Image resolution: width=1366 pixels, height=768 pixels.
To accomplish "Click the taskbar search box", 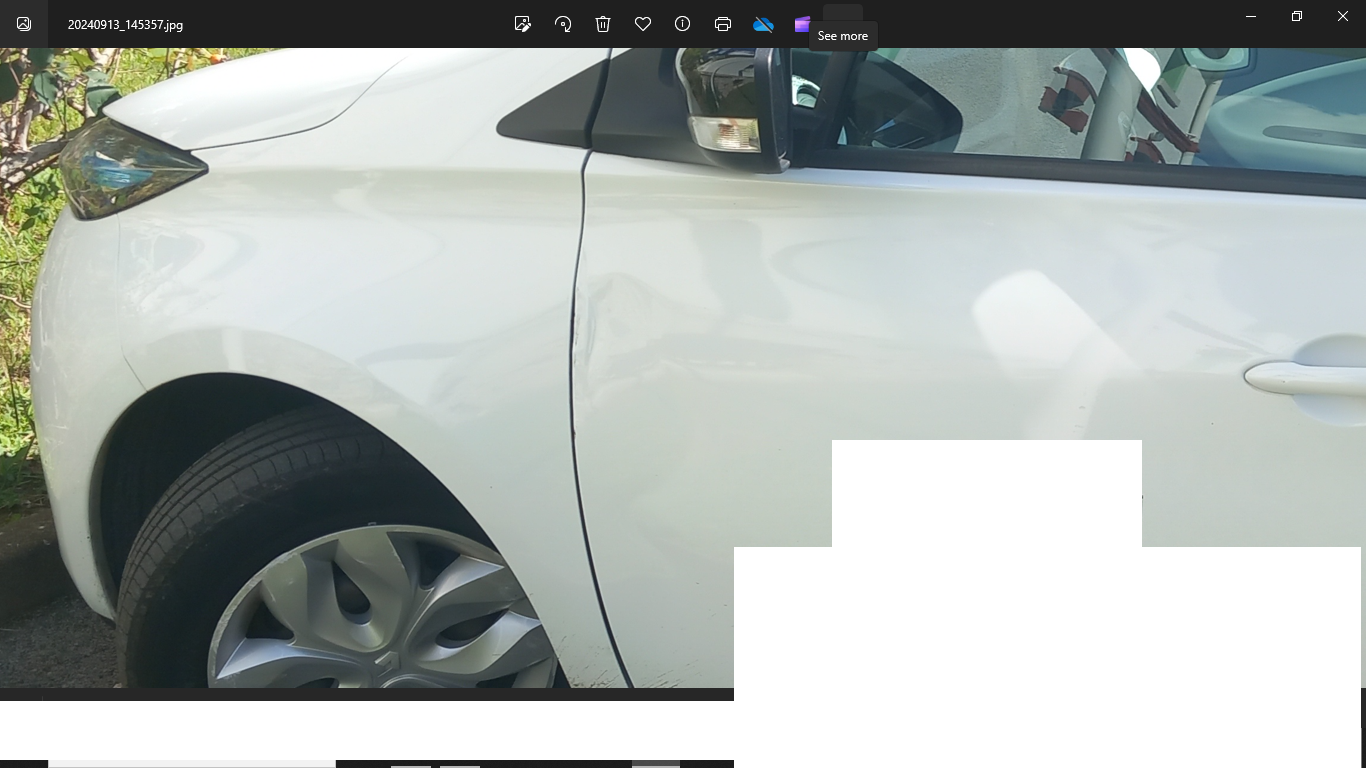I will click(192, 763).
